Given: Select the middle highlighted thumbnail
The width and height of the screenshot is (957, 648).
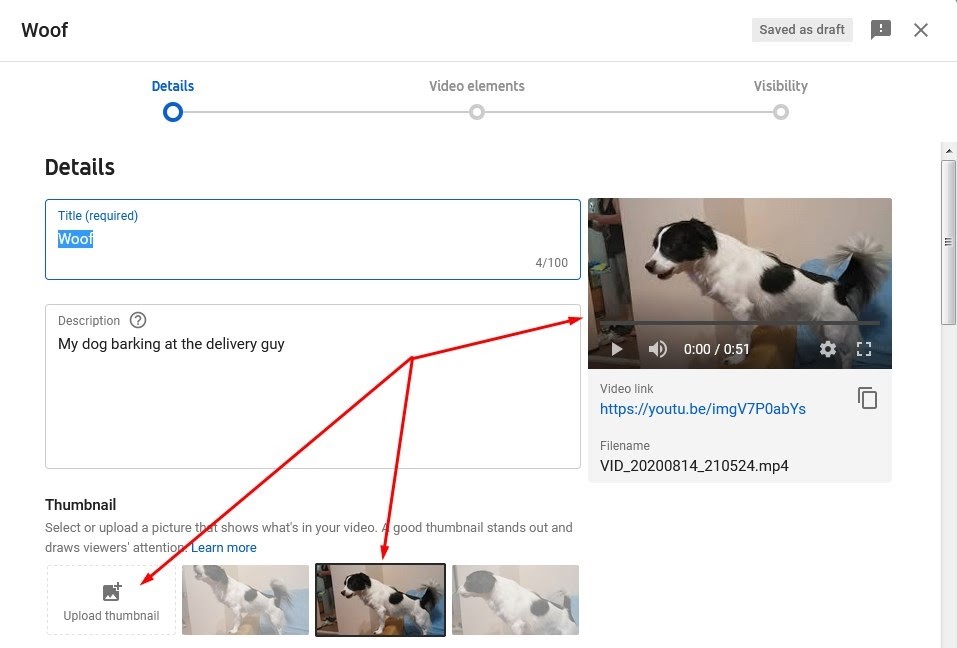Looking at the screenshot, I should [x=380, y=600].
